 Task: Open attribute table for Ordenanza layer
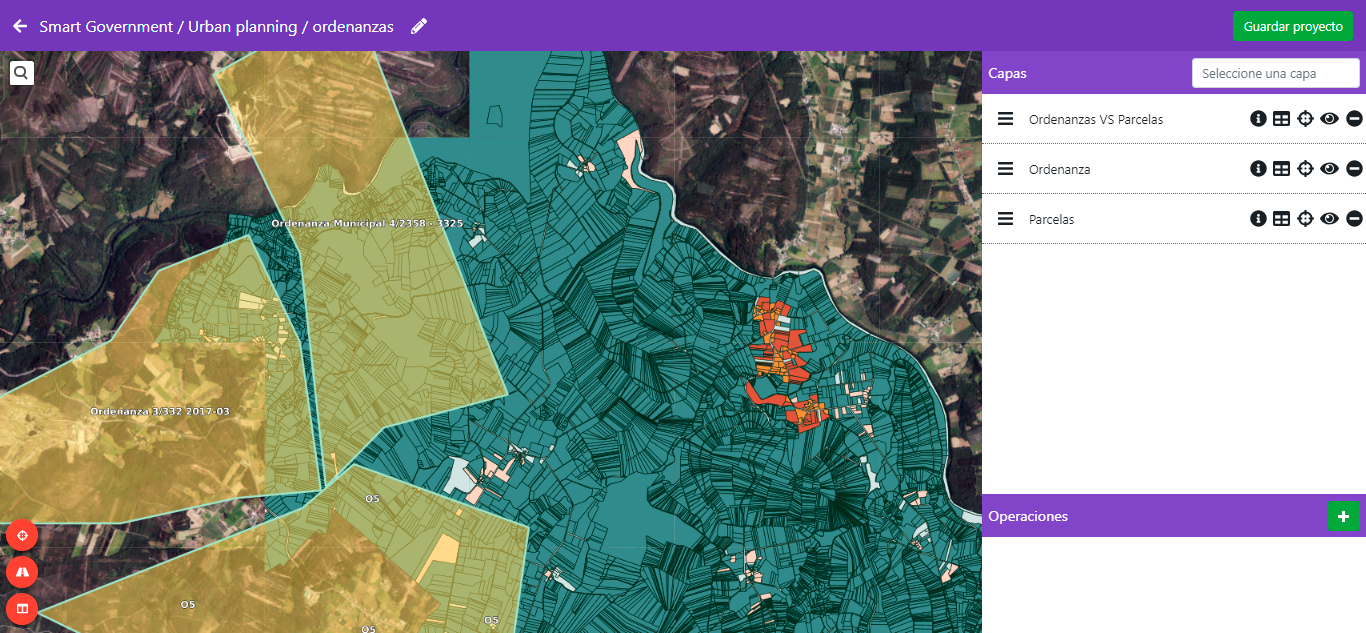point(1281,169)
